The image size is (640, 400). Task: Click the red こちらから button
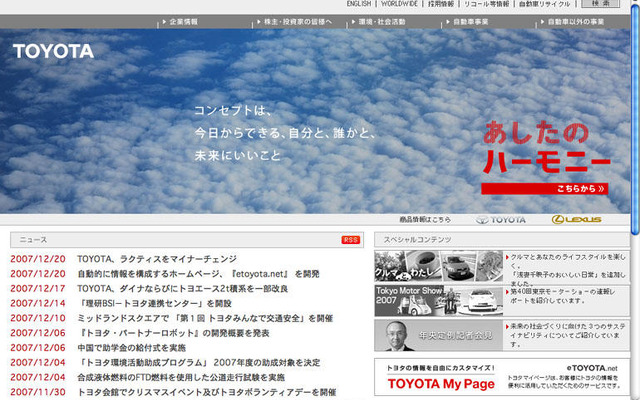point(544,189)
